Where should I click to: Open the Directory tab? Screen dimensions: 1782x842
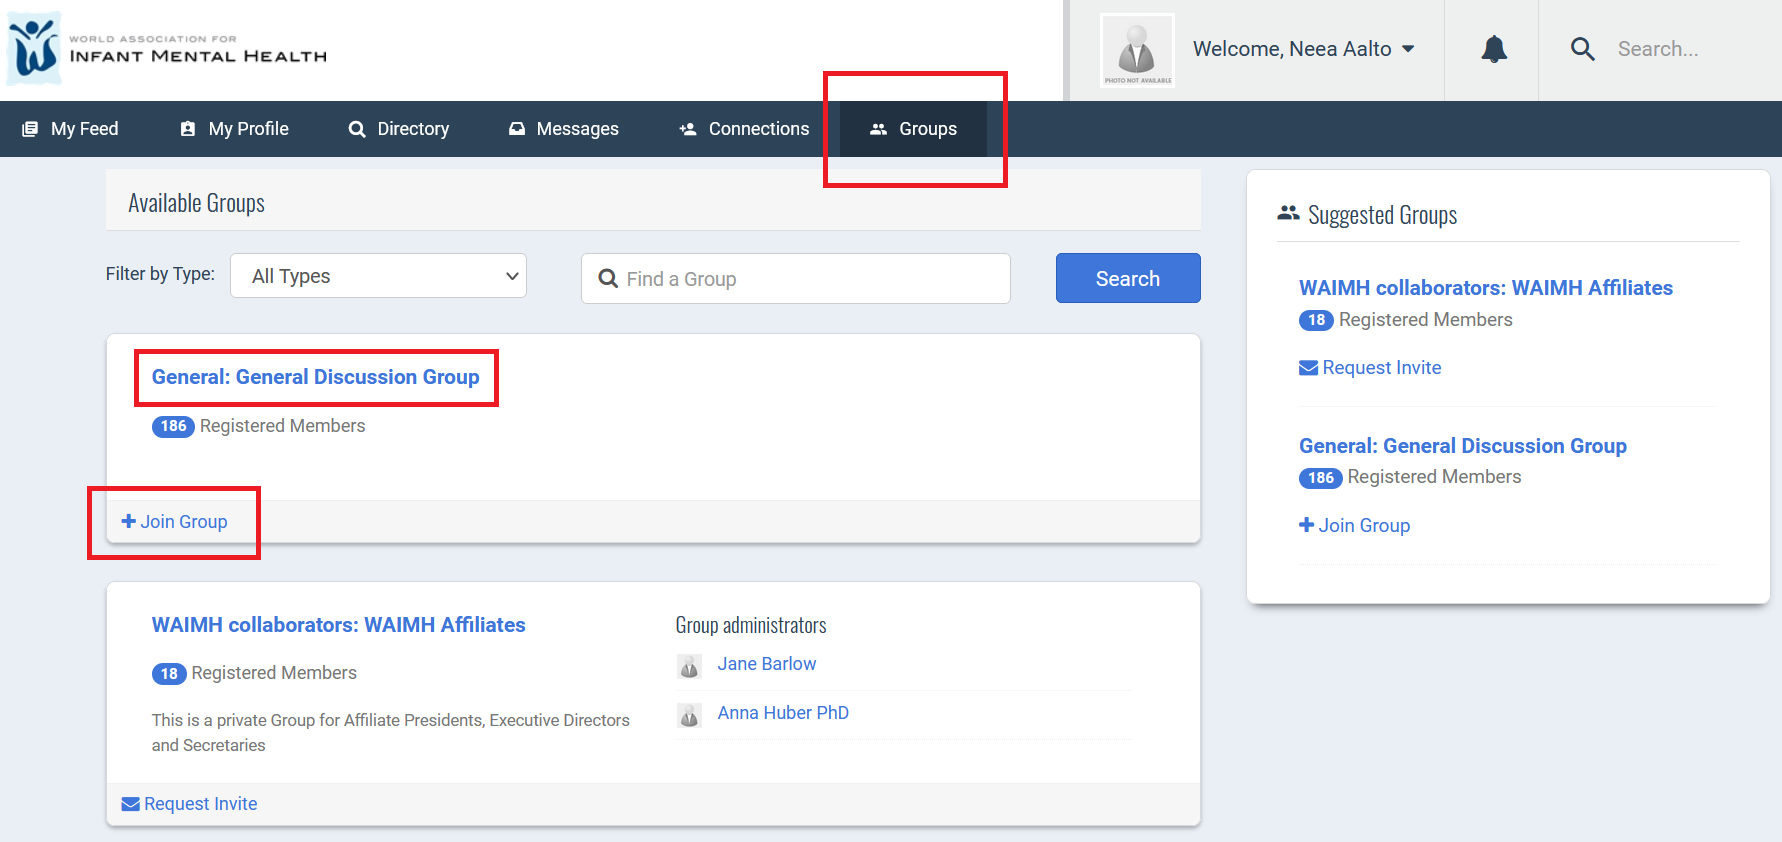click(x=399, y=129)
